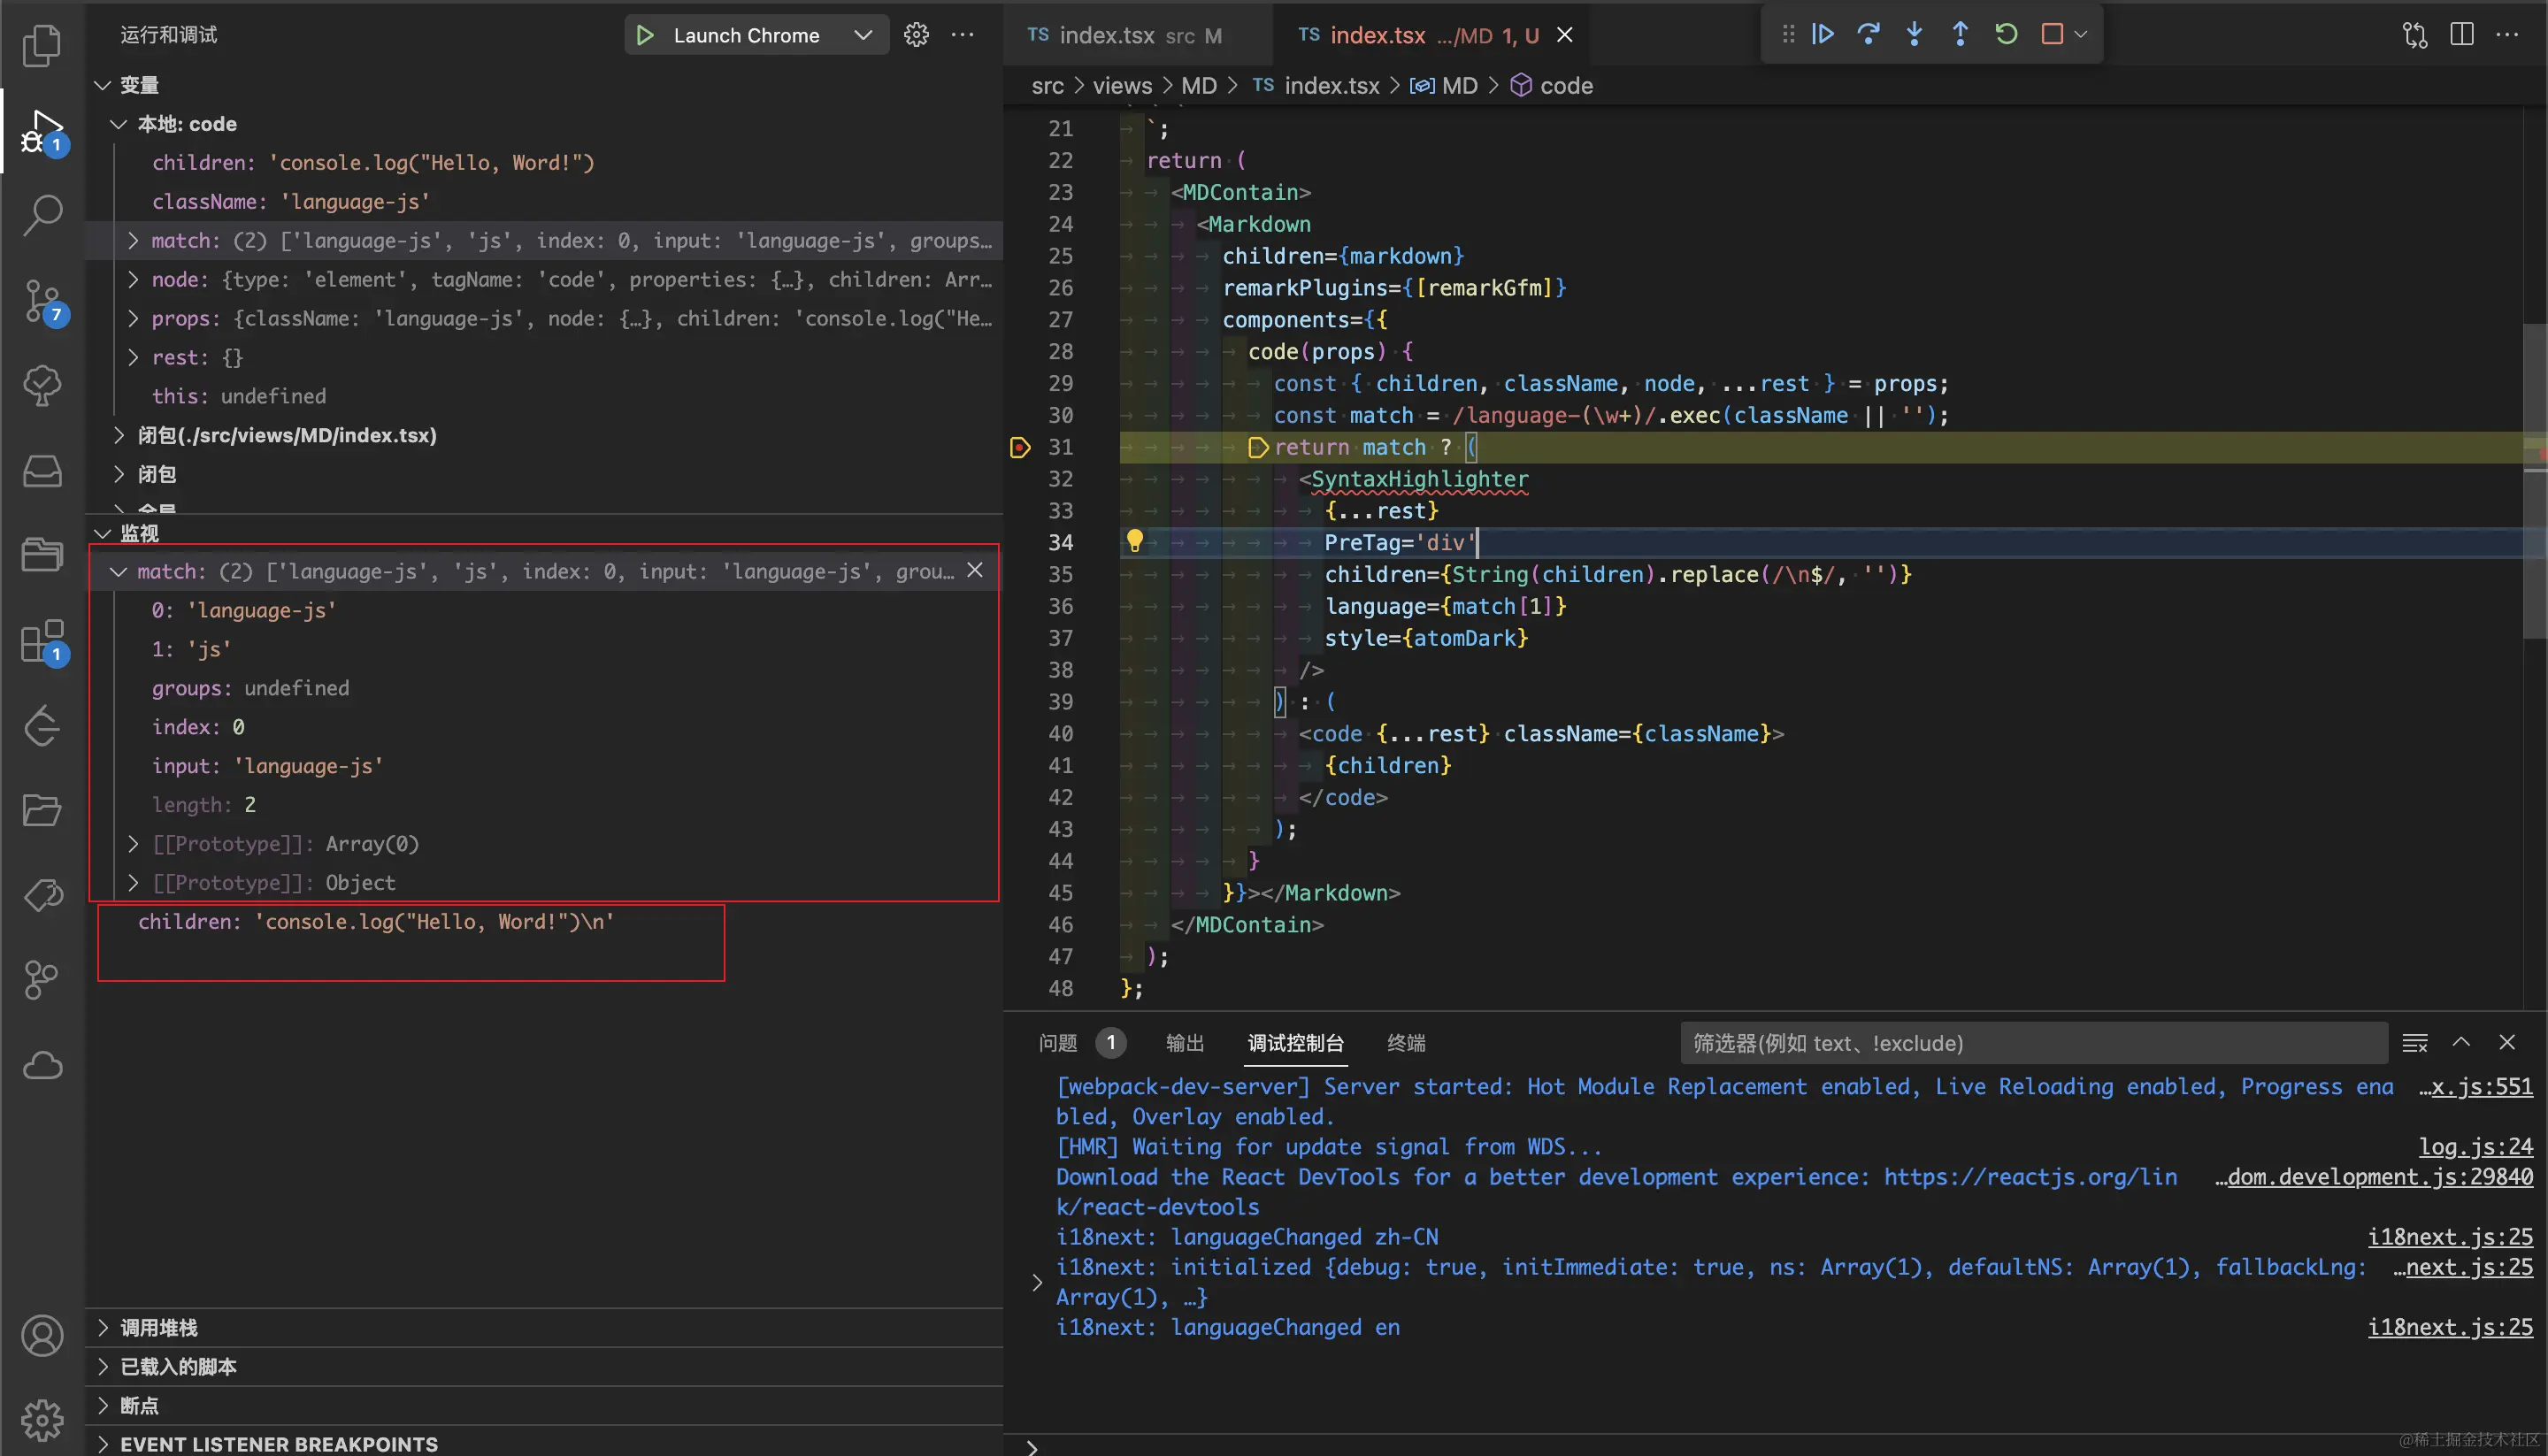2548x1456 pixels.
Task: Expand the match variable in locals
Action: tap(133, 241)
